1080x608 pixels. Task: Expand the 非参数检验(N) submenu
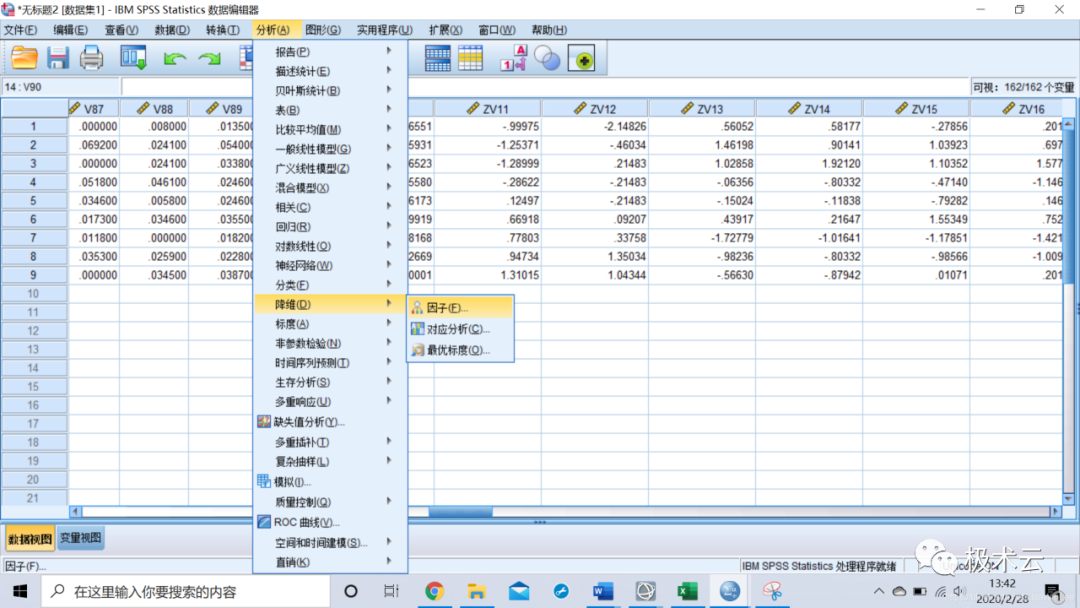click(330, 343)
